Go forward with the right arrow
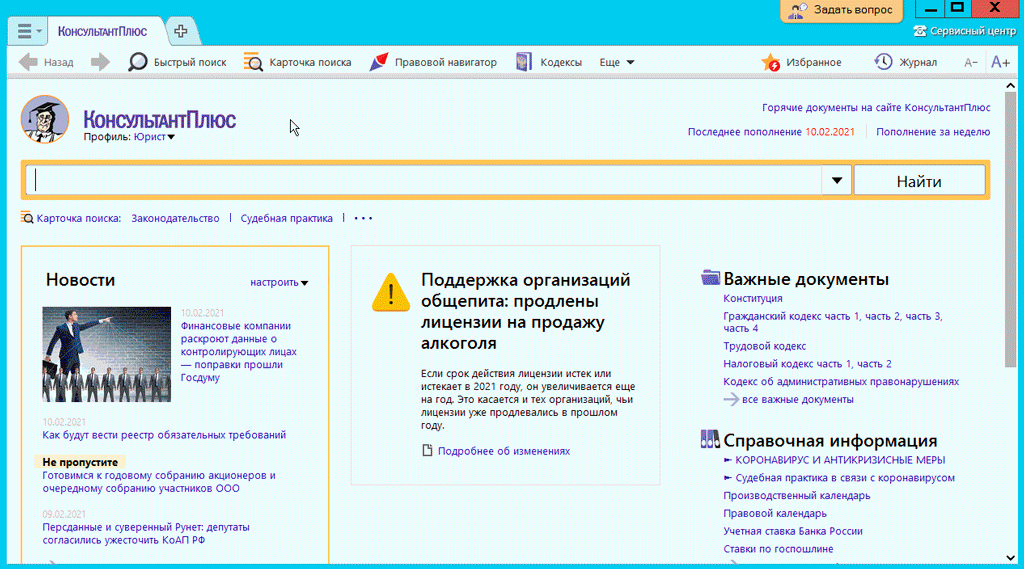 point(100,62)
